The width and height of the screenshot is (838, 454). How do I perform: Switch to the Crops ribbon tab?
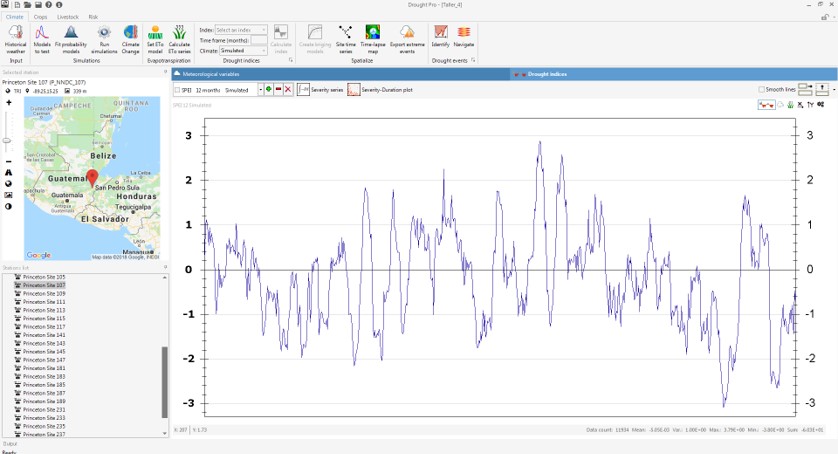coord(41,17)
